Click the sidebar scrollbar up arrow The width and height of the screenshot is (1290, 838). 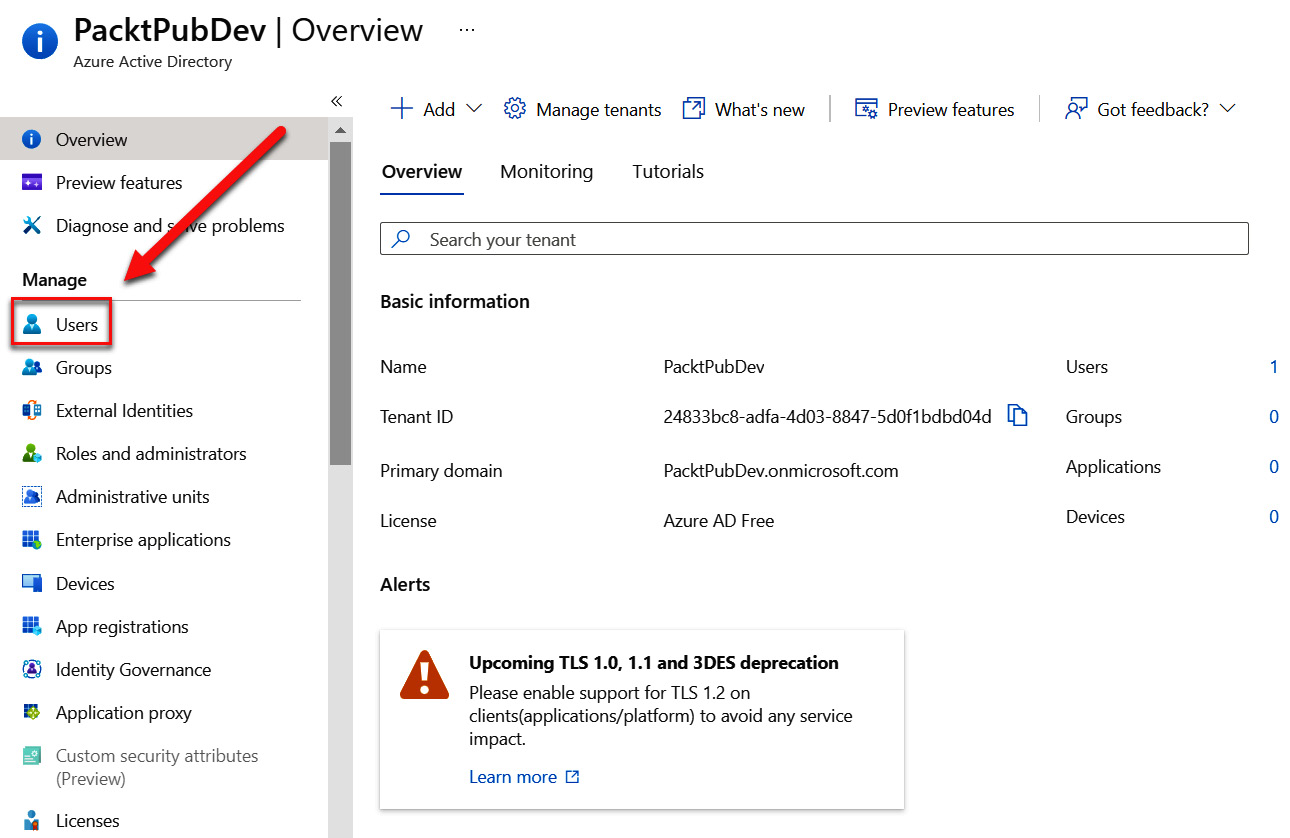coord(340,130)
